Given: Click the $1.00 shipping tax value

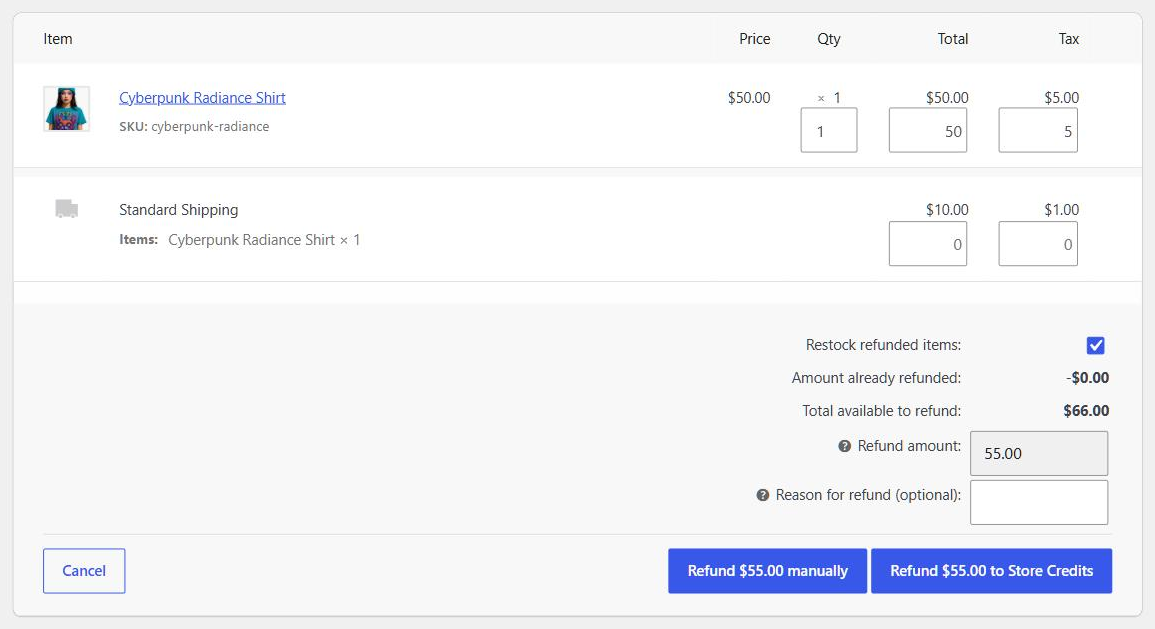Looking at the screenshot, I should (x=1061, y=210).
